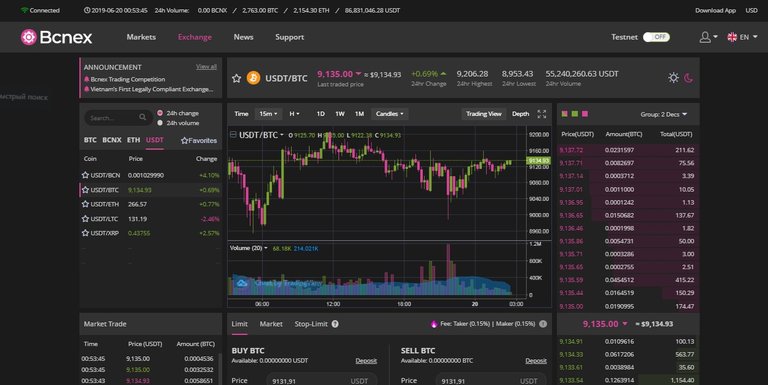Click the green order book swatch
768x385 pixels.
(x=575, y=114)
